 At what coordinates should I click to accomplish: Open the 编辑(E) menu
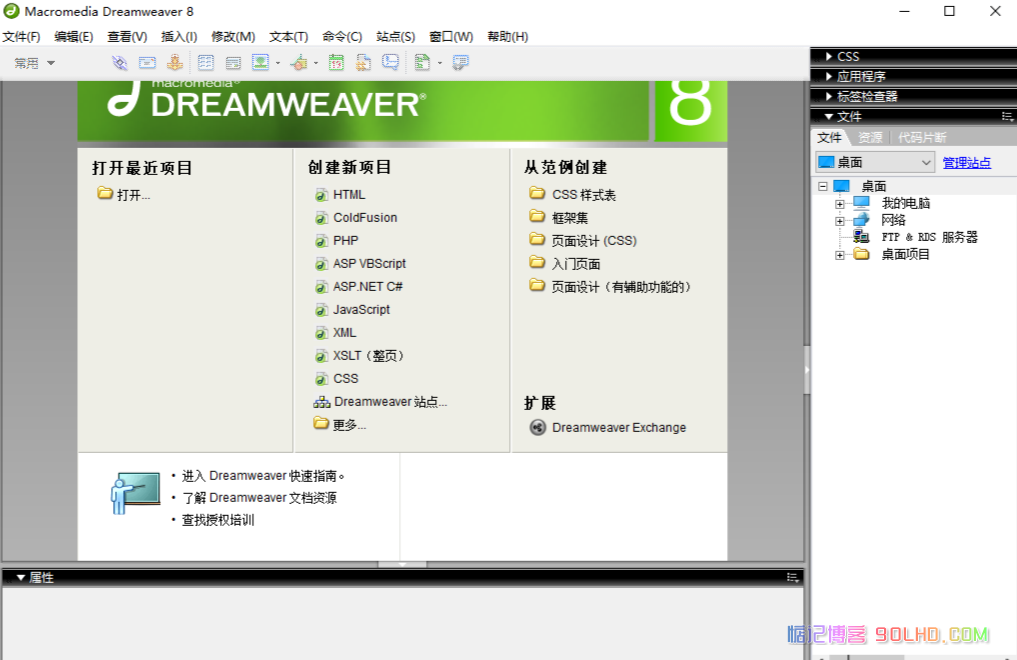point(74,37)
